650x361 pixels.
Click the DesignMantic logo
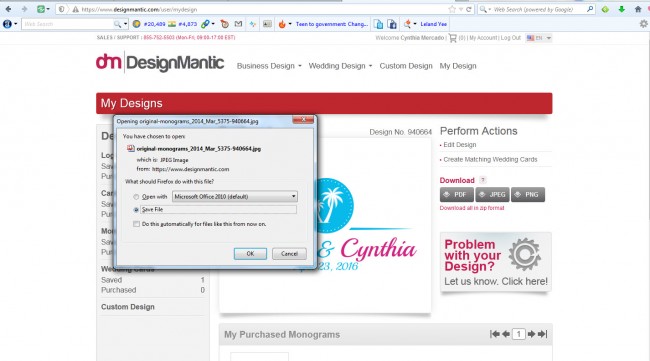[x=160, y=63]
